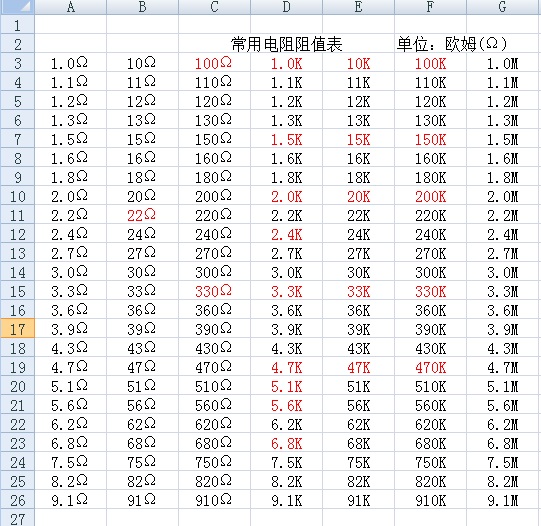Select row 27 header
This screenshot has width=541, height=526.
(x=17, y=518)
